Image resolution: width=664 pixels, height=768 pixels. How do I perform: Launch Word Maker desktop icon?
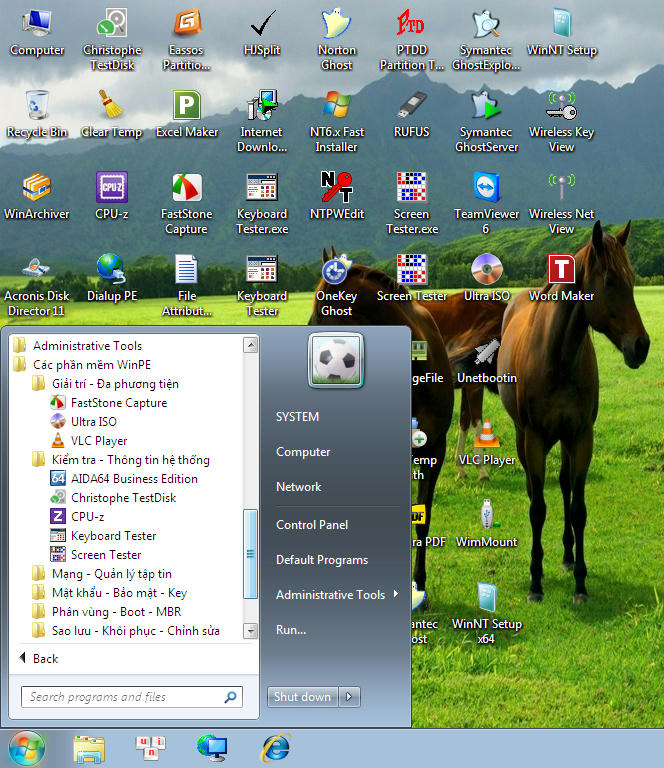click(561, 278)
